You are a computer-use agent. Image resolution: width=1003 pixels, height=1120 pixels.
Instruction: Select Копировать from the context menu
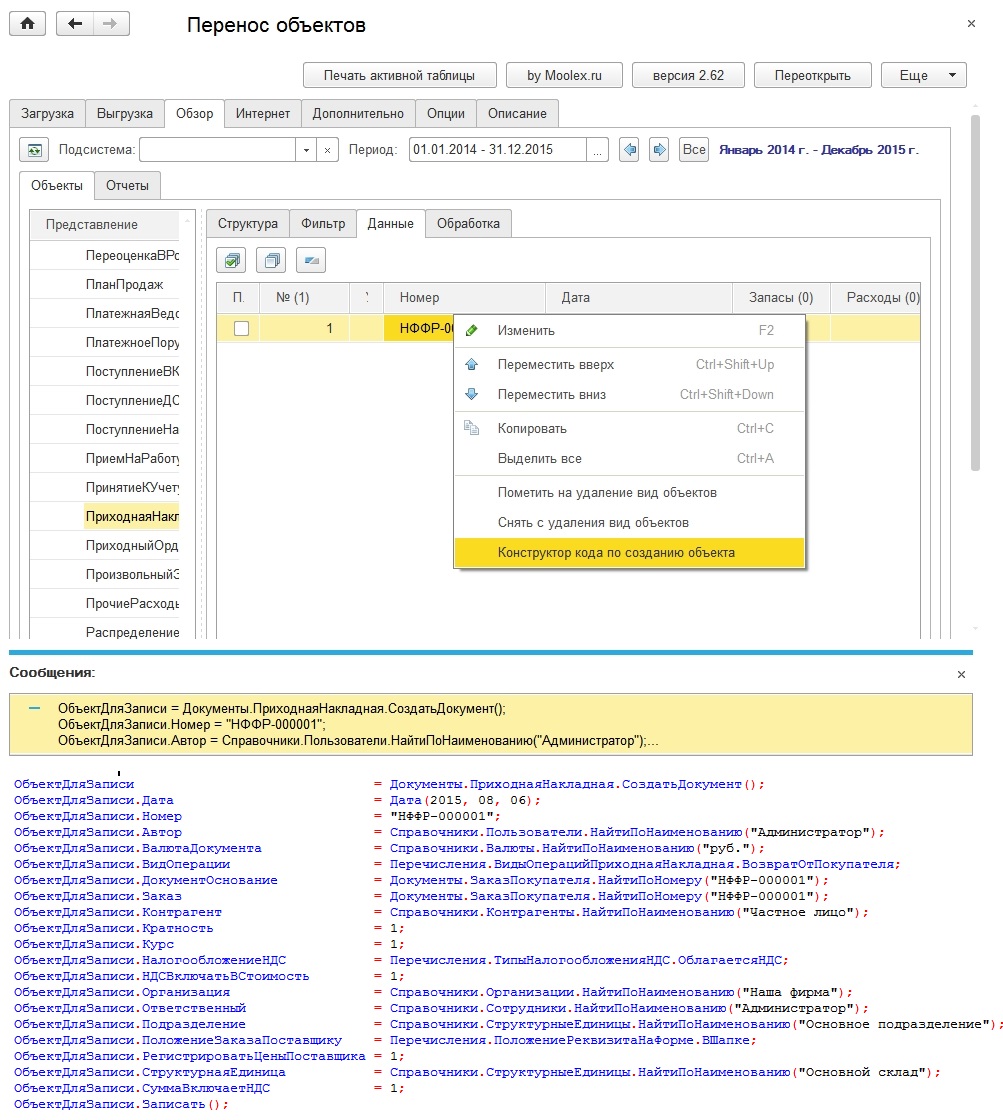point(629,429)
